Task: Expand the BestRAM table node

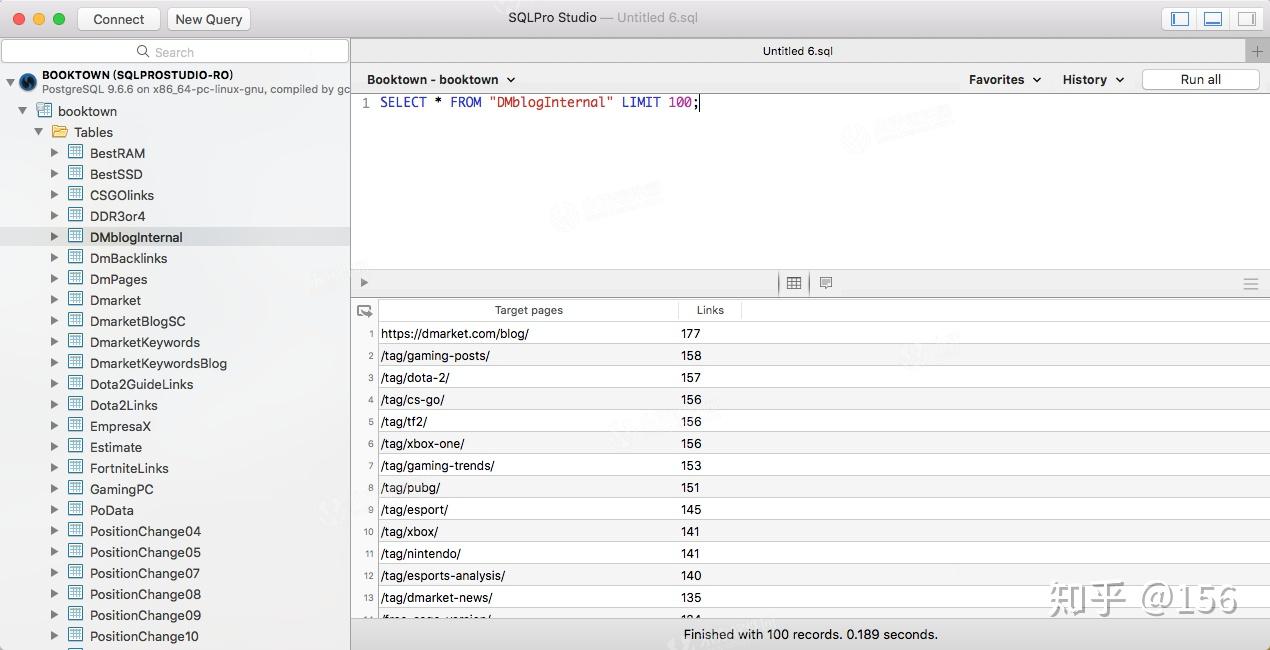Action: (55, 153)
